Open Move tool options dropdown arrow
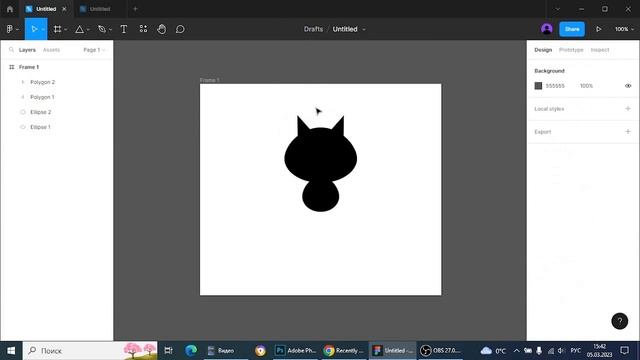Viewport: 640px width, 360px height. pyautogui.click(x=43, y=30)
